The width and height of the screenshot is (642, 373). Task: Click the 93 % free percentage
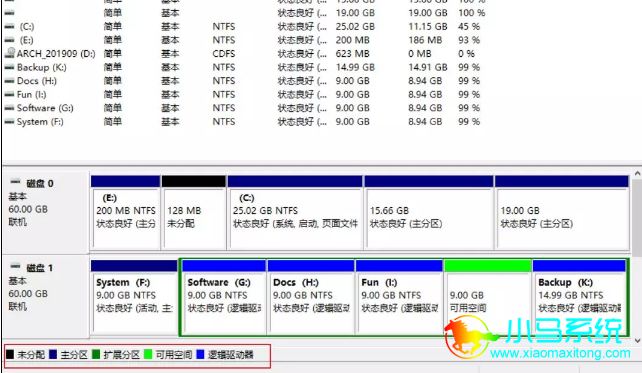pos(469,40)
